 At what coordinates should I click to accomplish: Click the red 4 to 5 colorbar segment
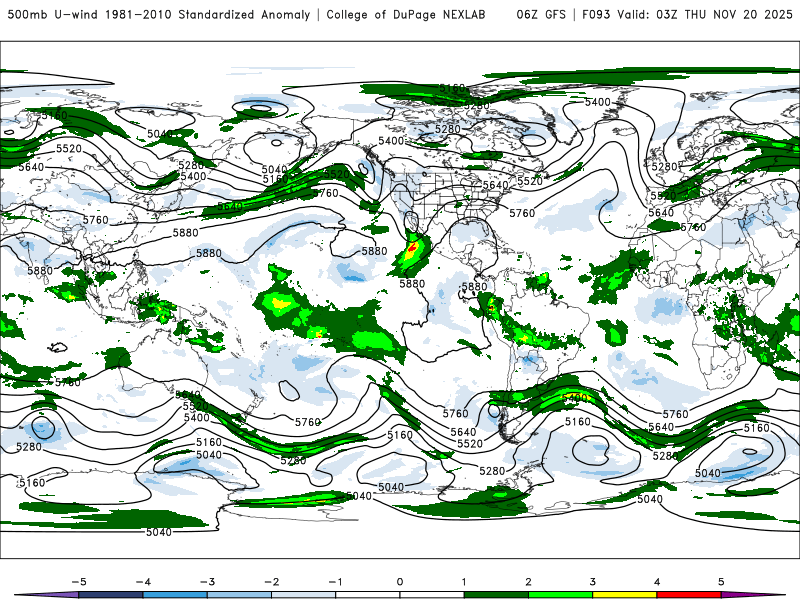(689, 595)
